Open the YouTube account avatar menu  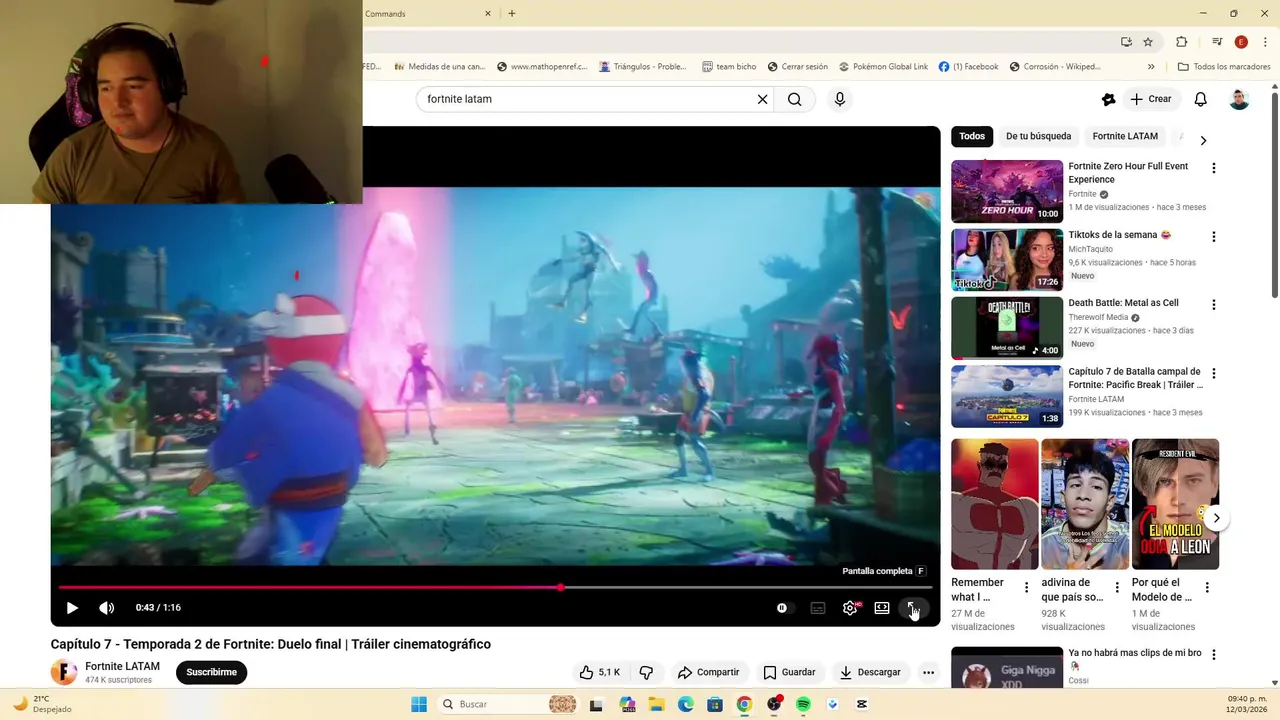pyautogui.click(x=1239, y=99)
